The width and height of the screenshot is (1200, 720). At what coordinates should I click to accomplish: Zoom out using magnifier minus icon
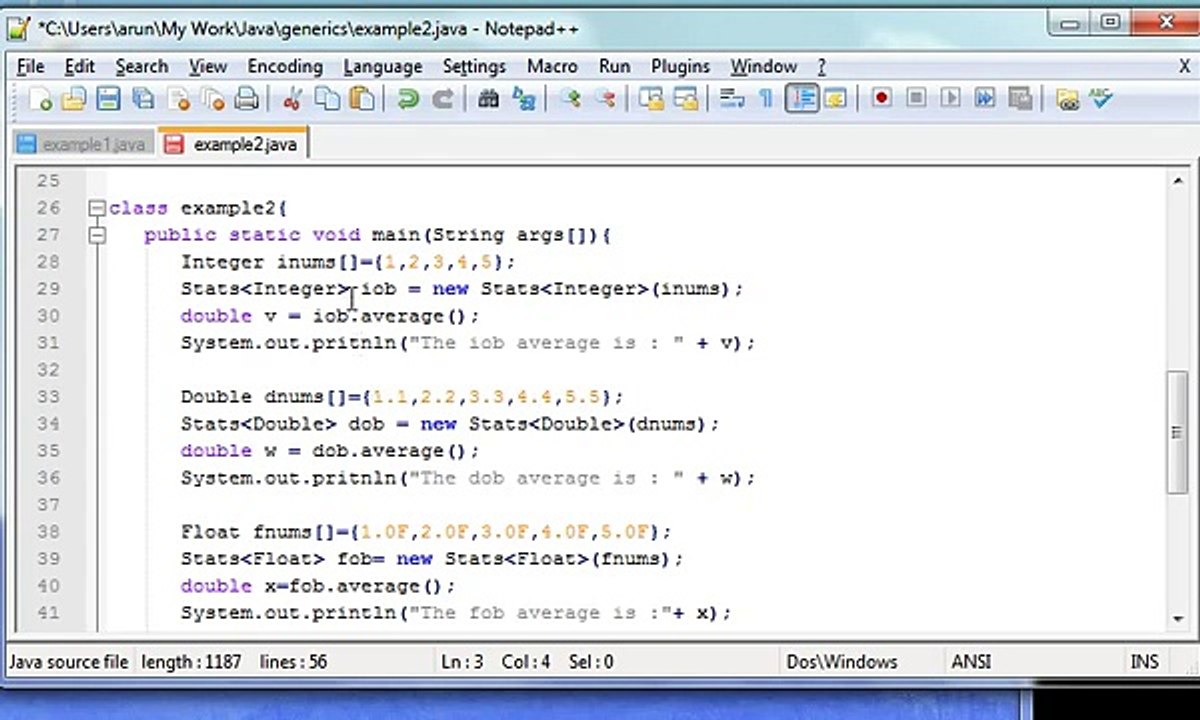coord(604,99)
